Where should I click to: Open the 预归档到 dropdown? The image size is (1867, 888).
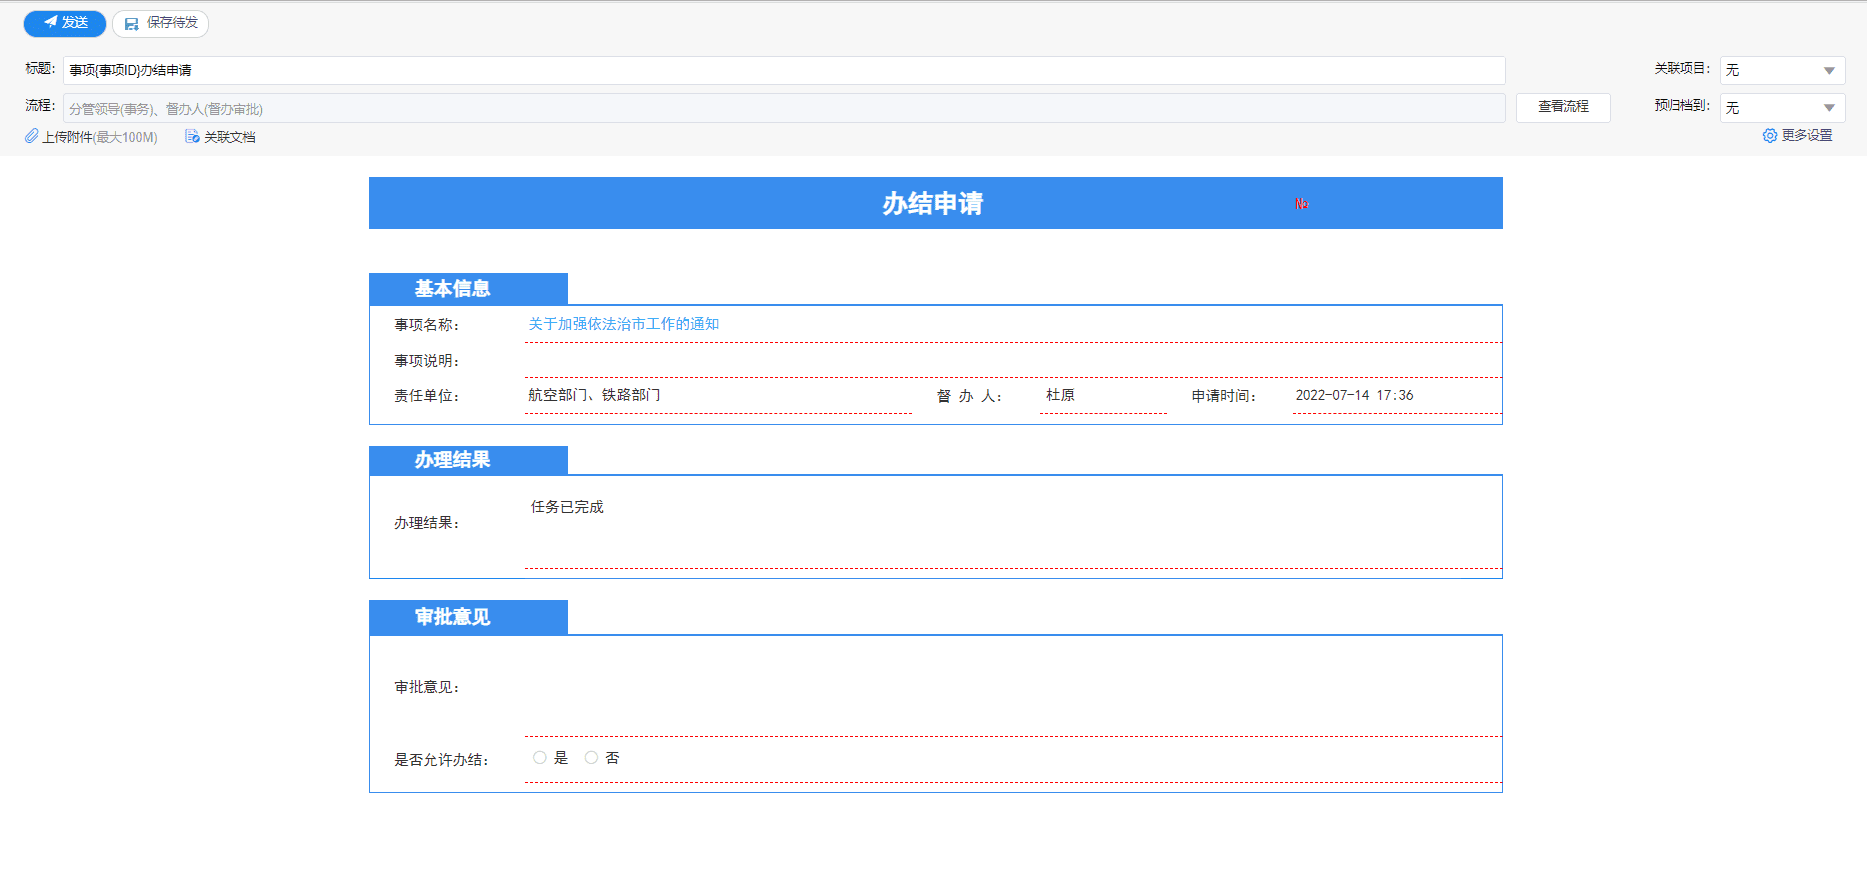pos(1782,107)
